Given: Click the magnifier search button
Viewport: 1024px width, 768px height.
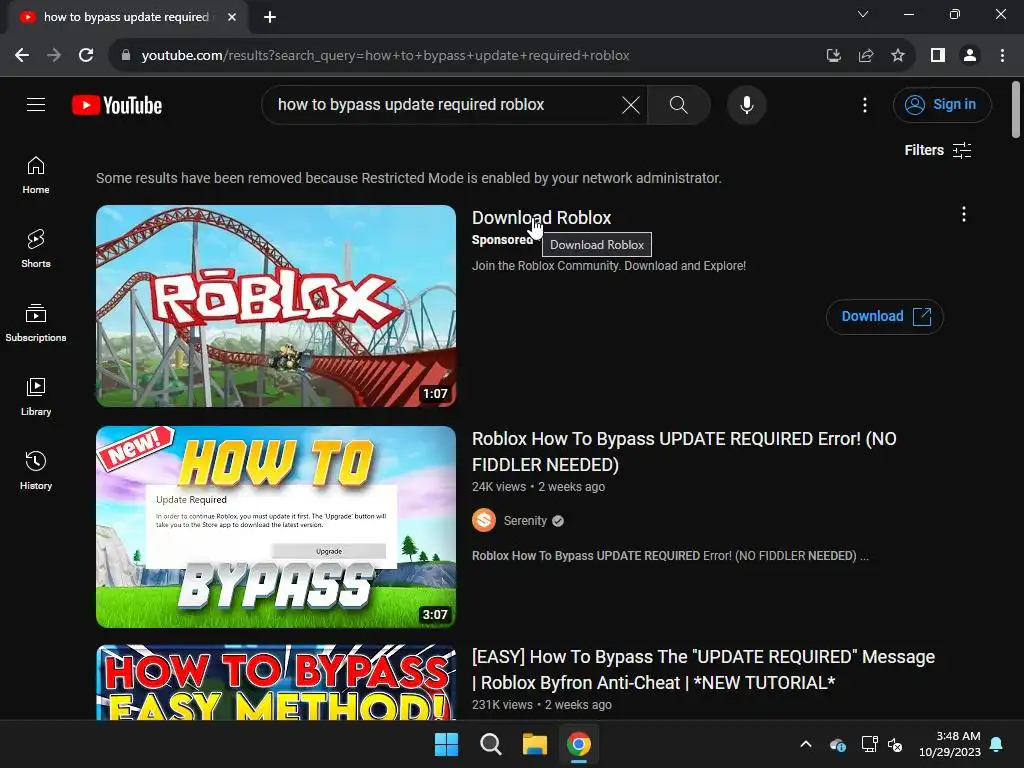Looking at the screenshot, I should pos(679,104).
